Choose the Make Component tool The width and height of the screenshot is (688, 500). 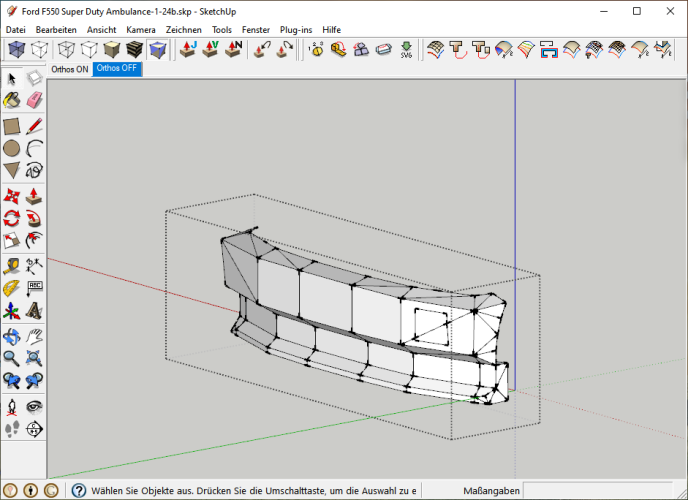34,79
